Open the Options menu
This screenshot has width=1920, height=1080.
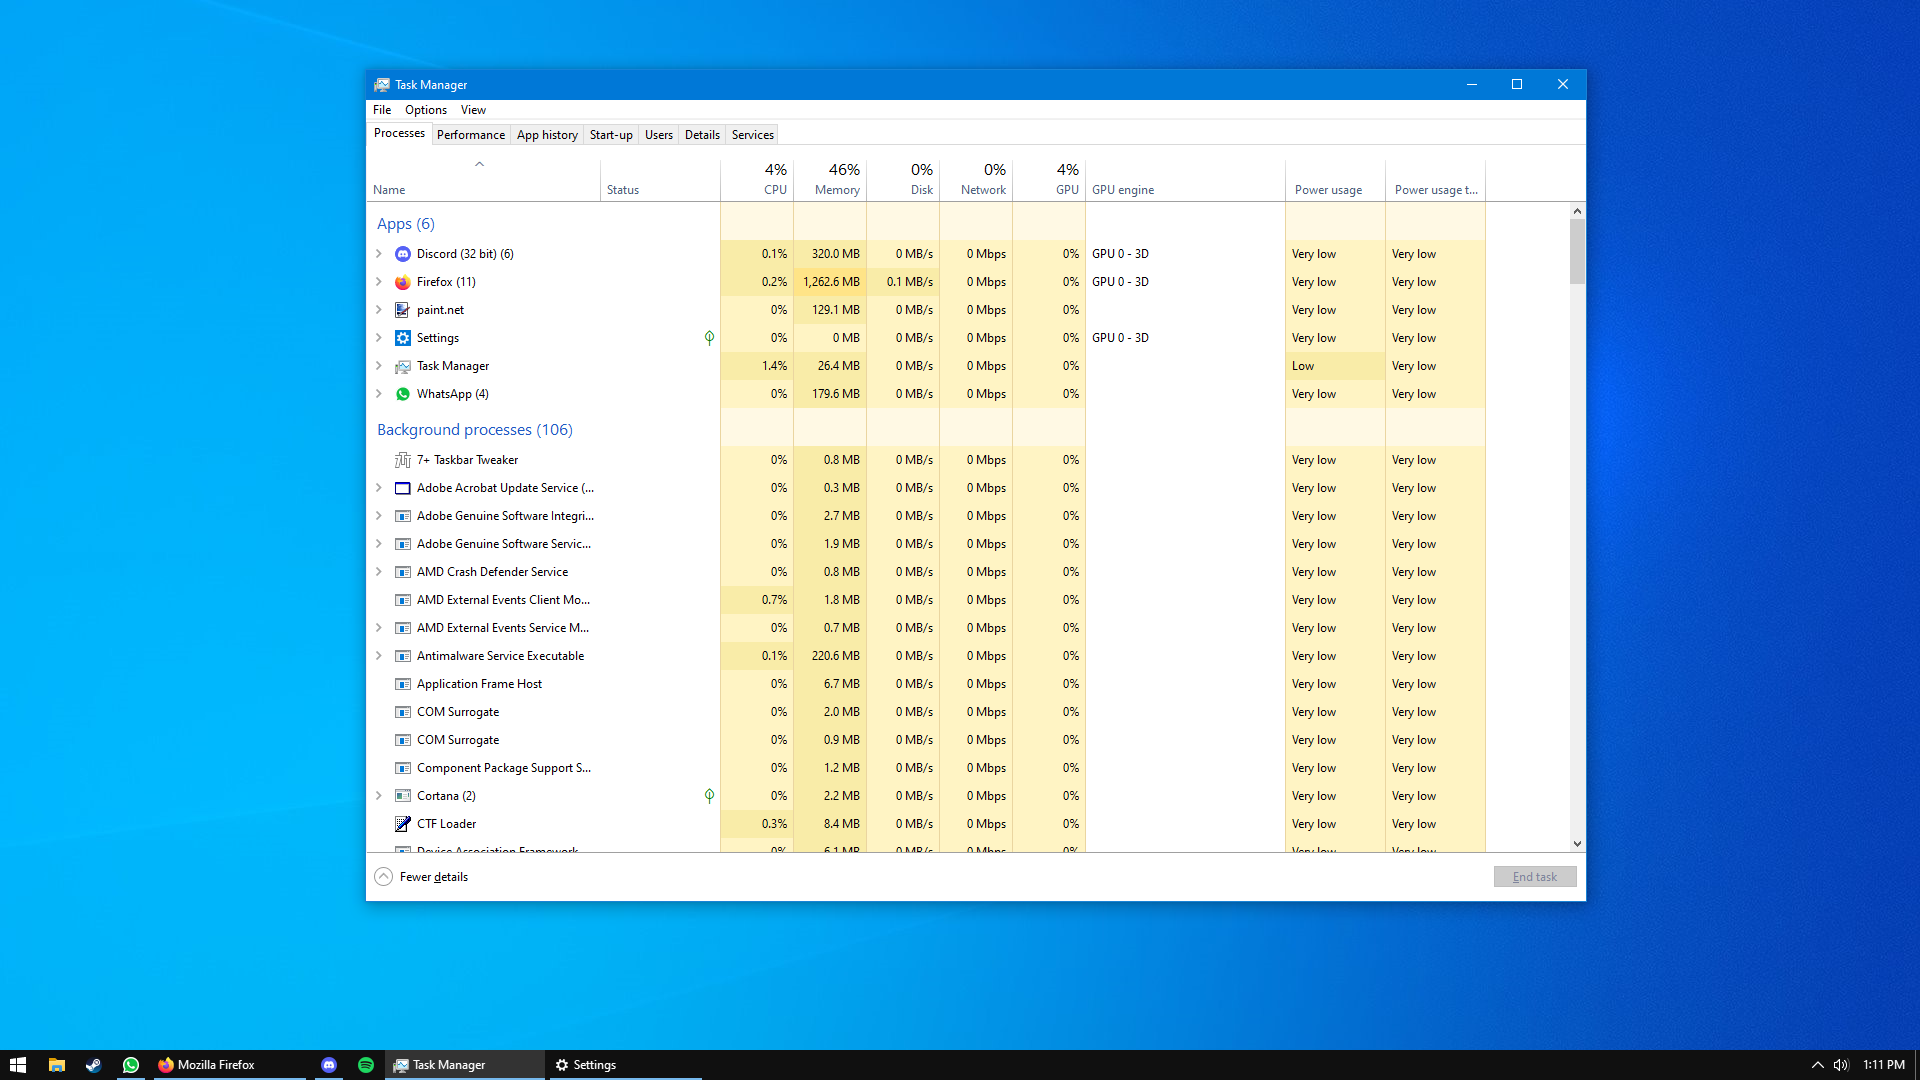425,110
